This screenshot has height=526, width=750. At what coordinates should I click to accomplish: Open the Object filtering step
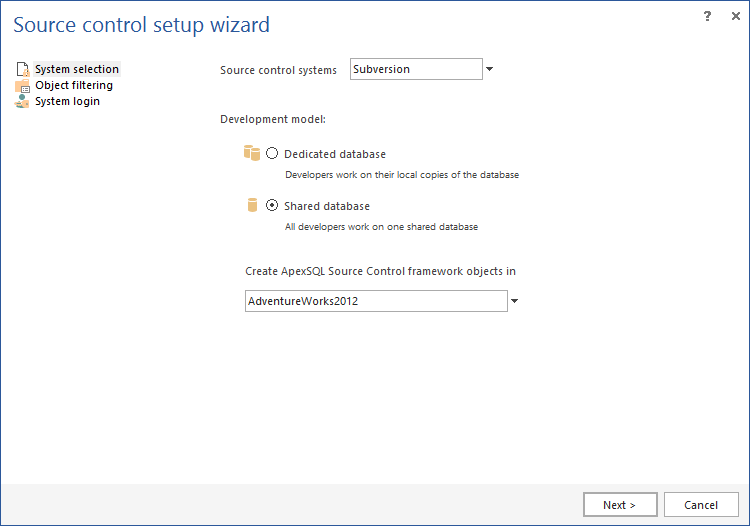point(74,86)
